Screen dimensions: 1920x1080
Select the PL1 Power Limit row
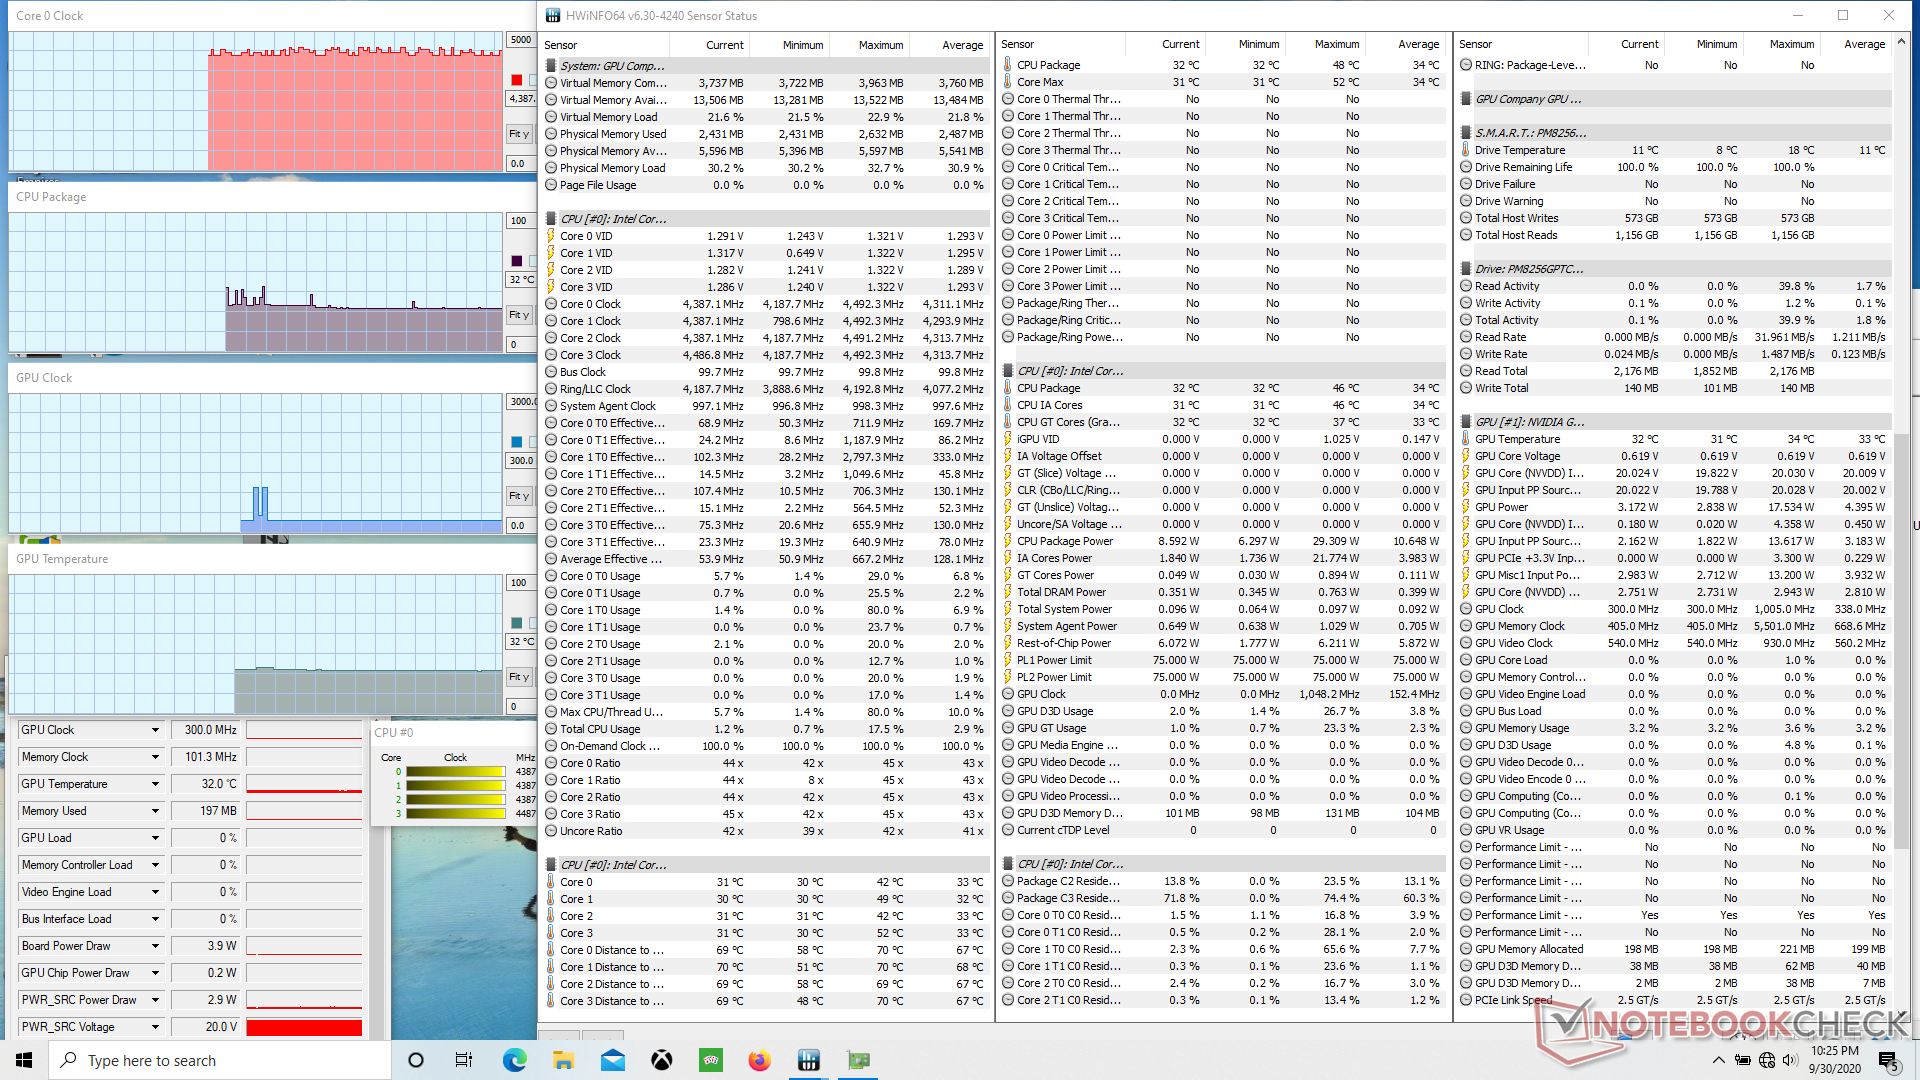pos(1222,660)
